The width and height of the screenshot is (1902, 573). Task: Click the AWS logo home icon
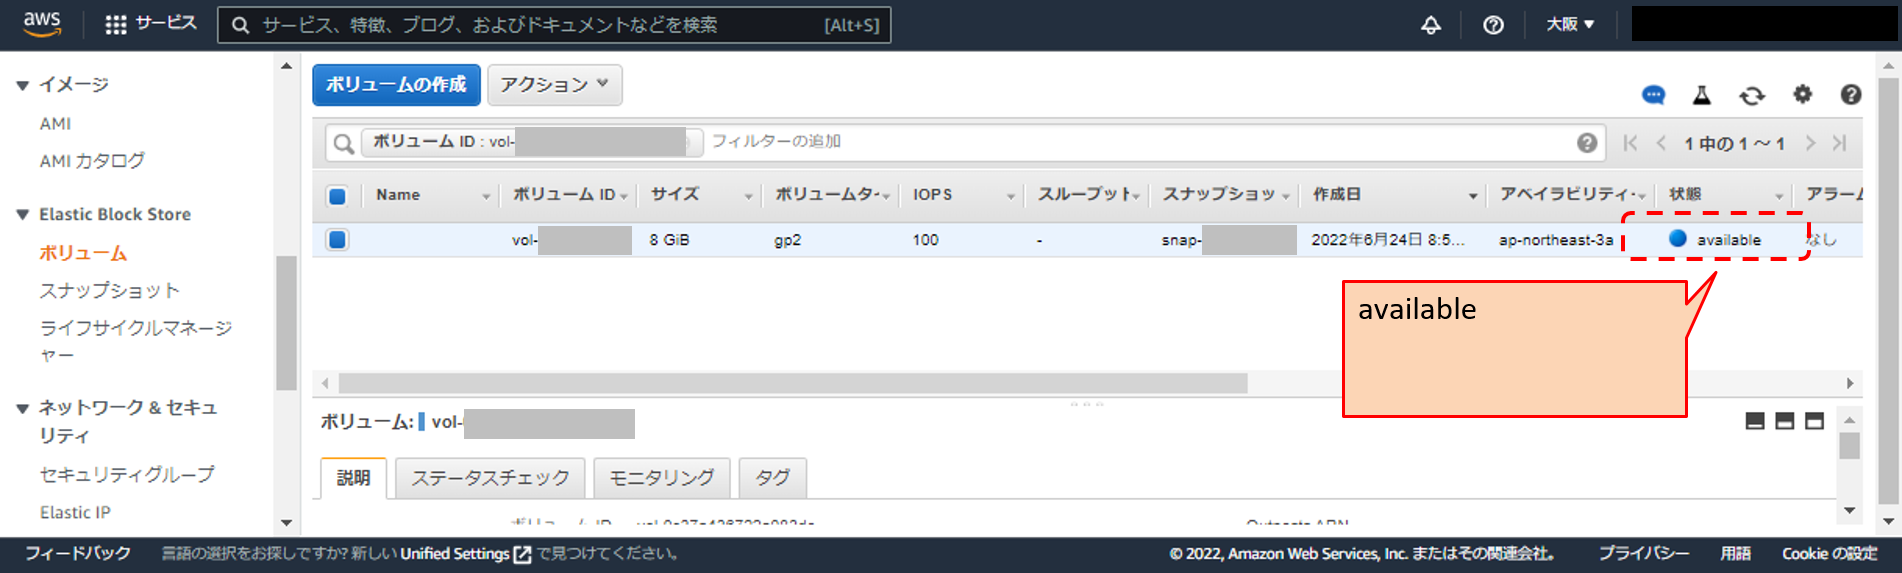42,24
